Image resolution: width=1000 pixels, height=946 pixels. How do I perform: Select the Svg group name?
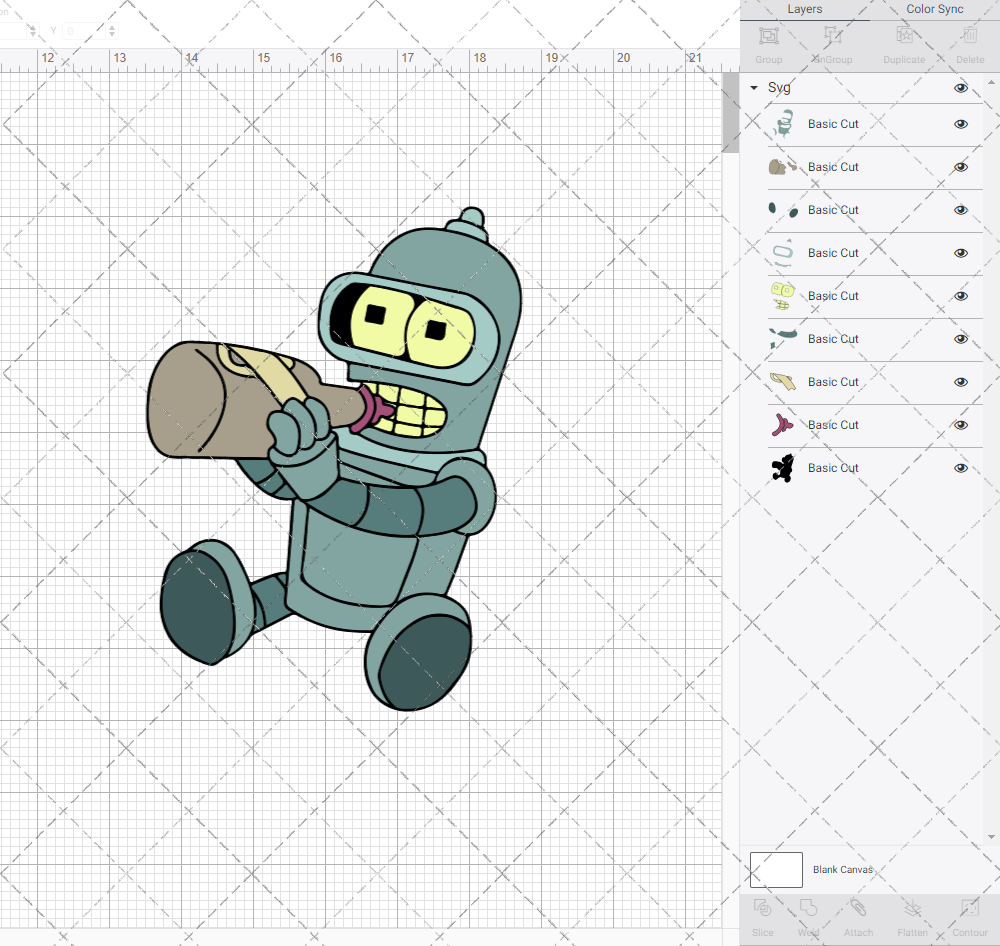779,87
